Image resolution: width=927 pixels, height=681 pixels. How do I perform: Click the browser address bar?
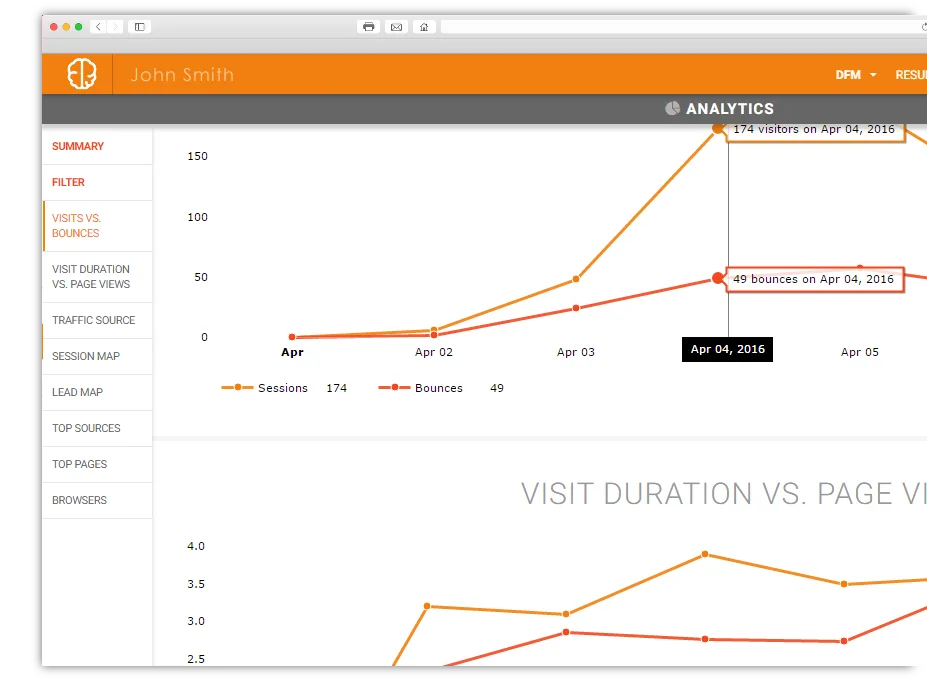[683, 27]
